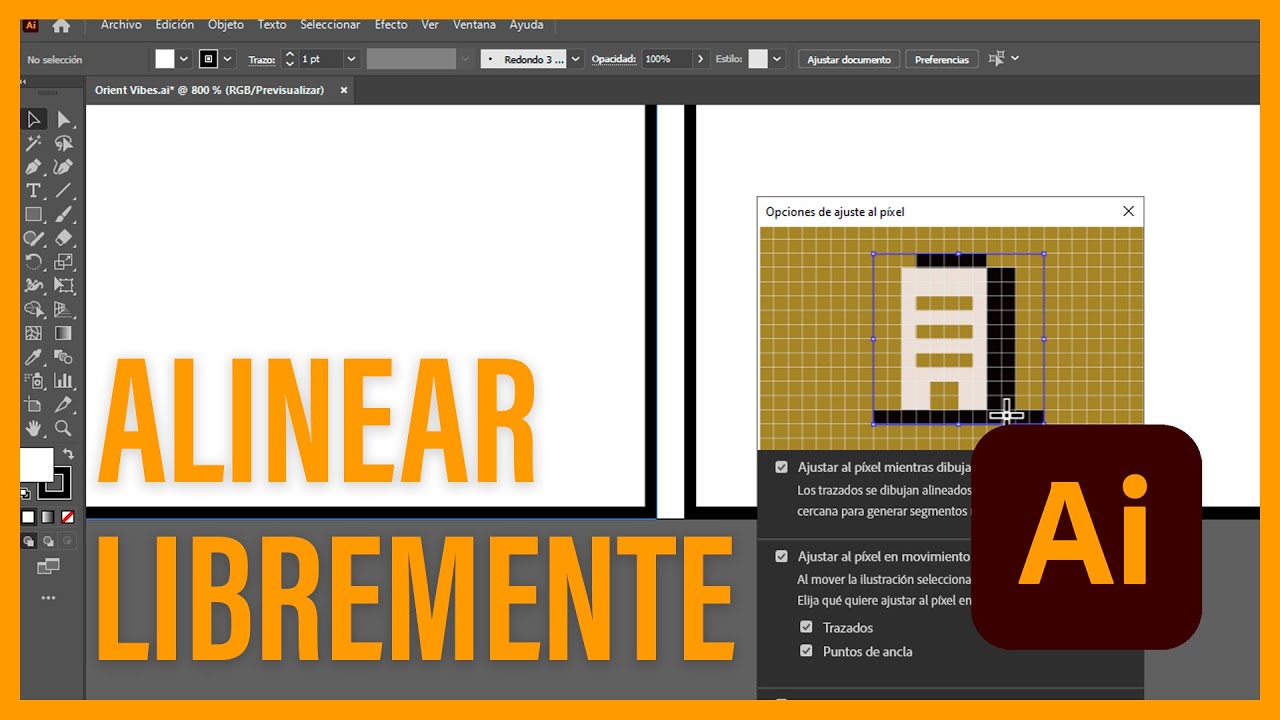The image size is (1280, 720).
Task: Set the Gradient fill mode button
Action: click(48, 517)
